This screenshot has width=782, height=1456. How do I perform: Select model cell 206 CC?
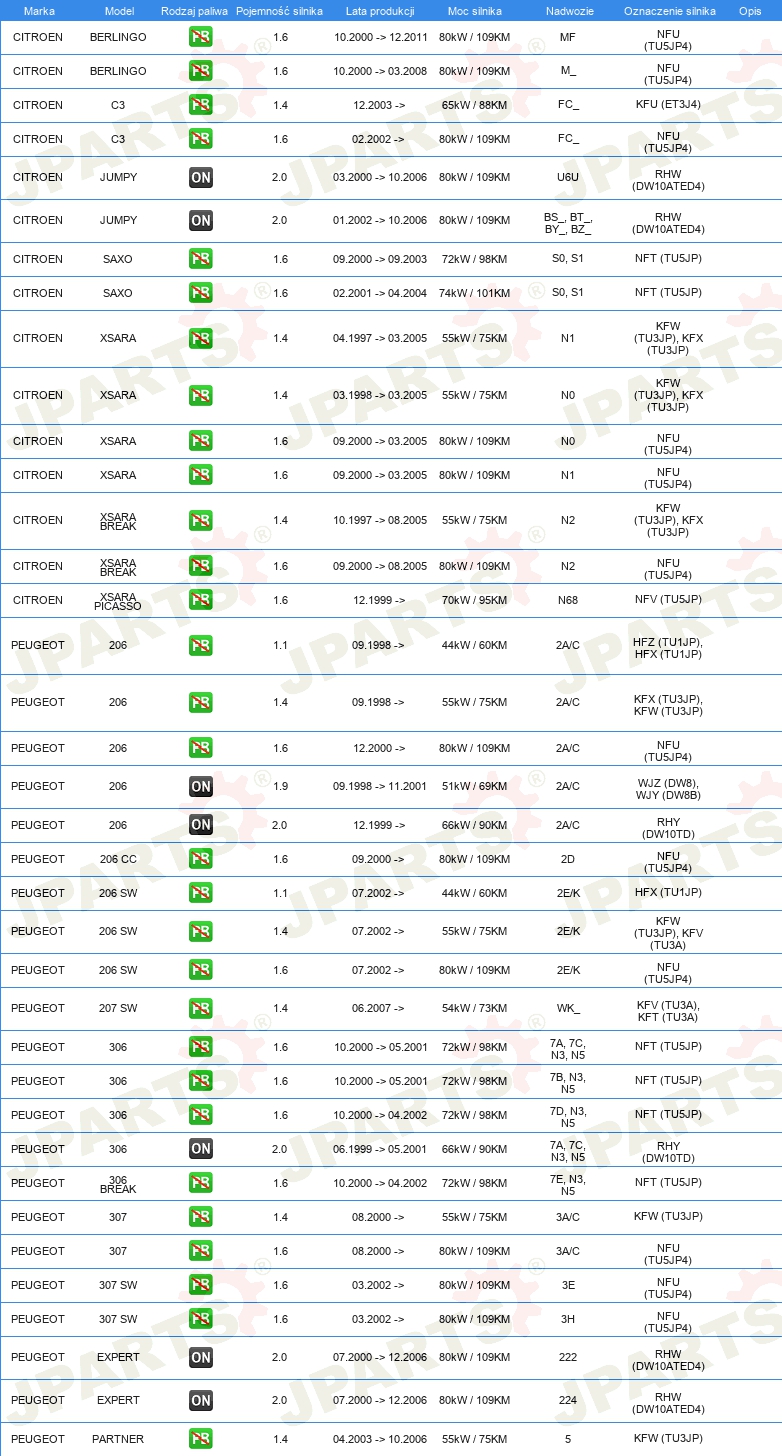[x=119, y=859]
